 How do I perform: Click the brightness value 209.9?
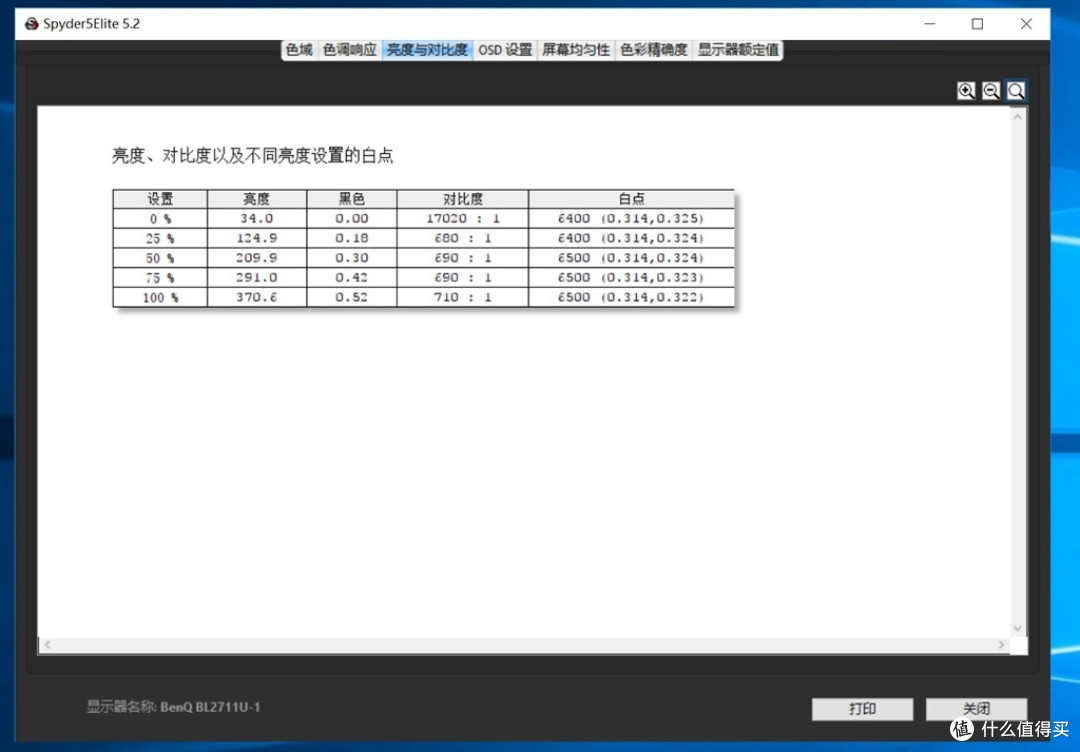pyautogui.click(x=257, y=258)
